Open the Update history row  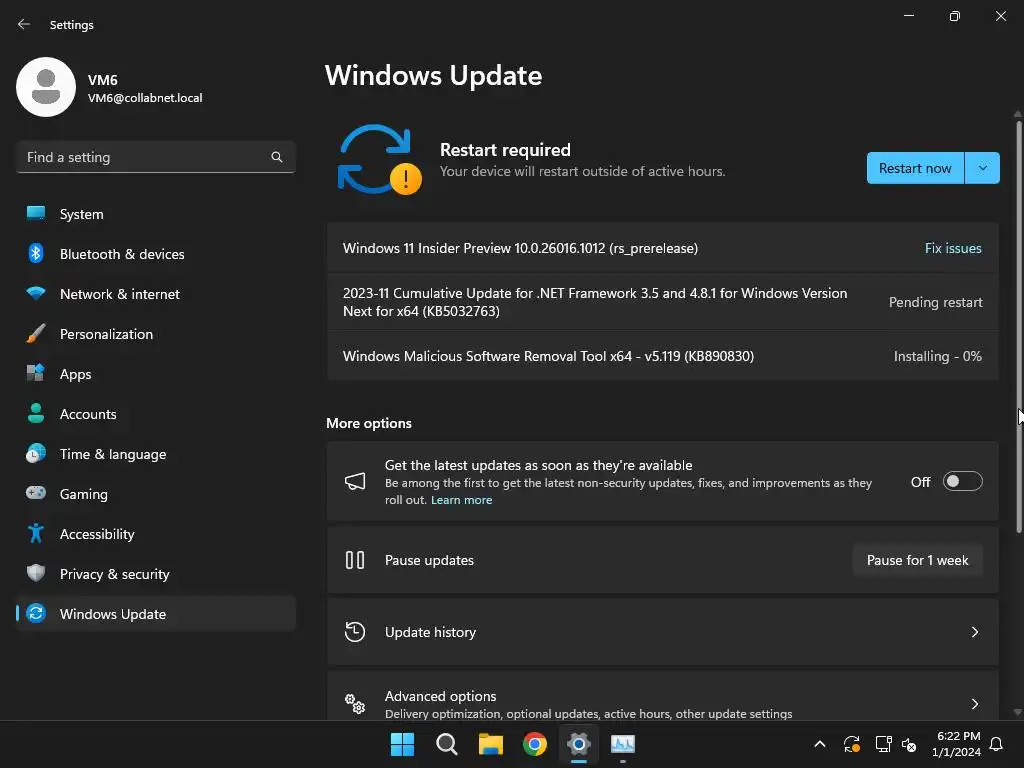click(x=663, y=632)
